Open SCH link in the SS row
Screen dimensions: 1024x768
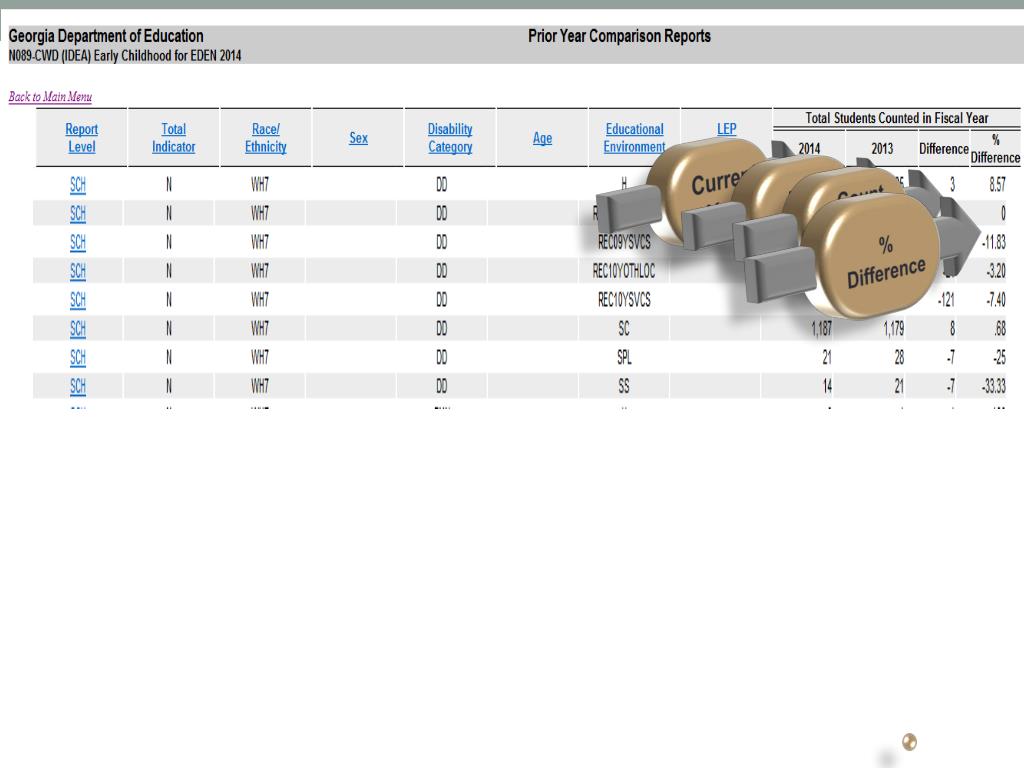pos(78,386)
